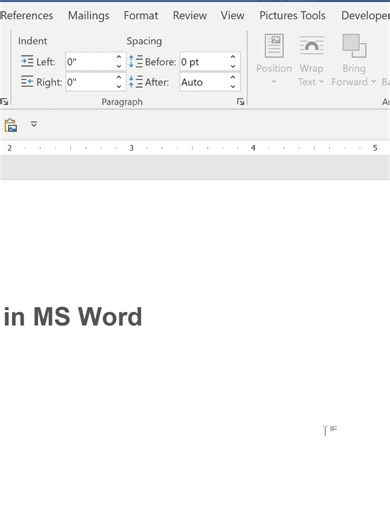Open the Position picture layout menu

coord(274,59)
